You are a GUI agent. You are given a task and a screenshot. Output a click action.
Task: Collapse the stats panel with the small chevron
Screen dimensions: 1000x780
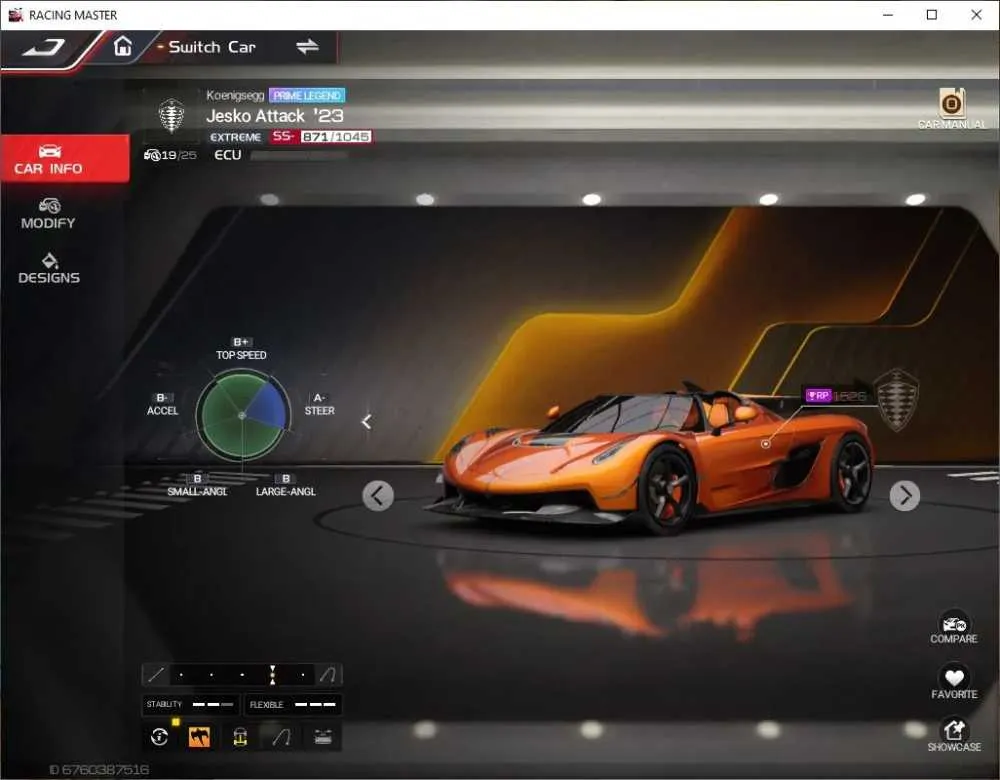pos(366,422)
